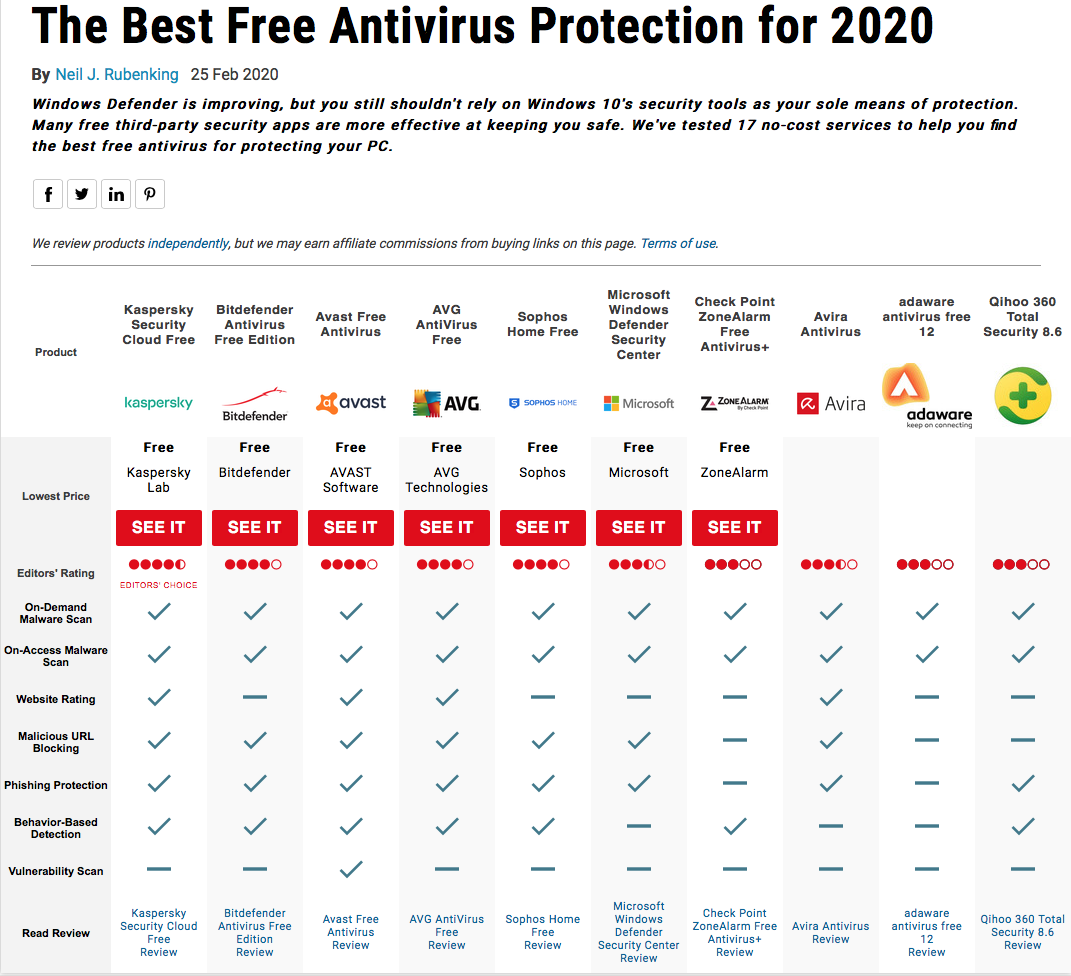Click SEE IT under ZoneAlarm
The image size is (1071, 976).
pyautogui.click(x=735, y=527)
